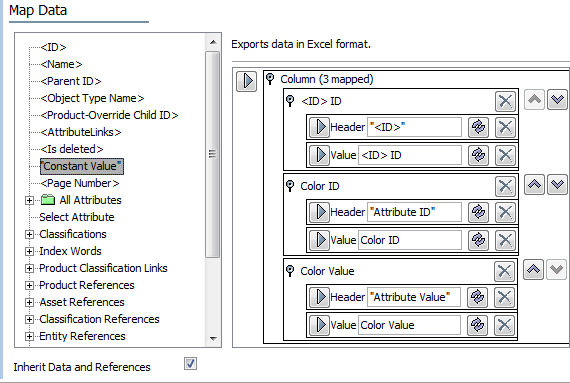
Task: Delete the "Attribute Value" header entry
Action: pyautogui.click(x=504, y=297)
